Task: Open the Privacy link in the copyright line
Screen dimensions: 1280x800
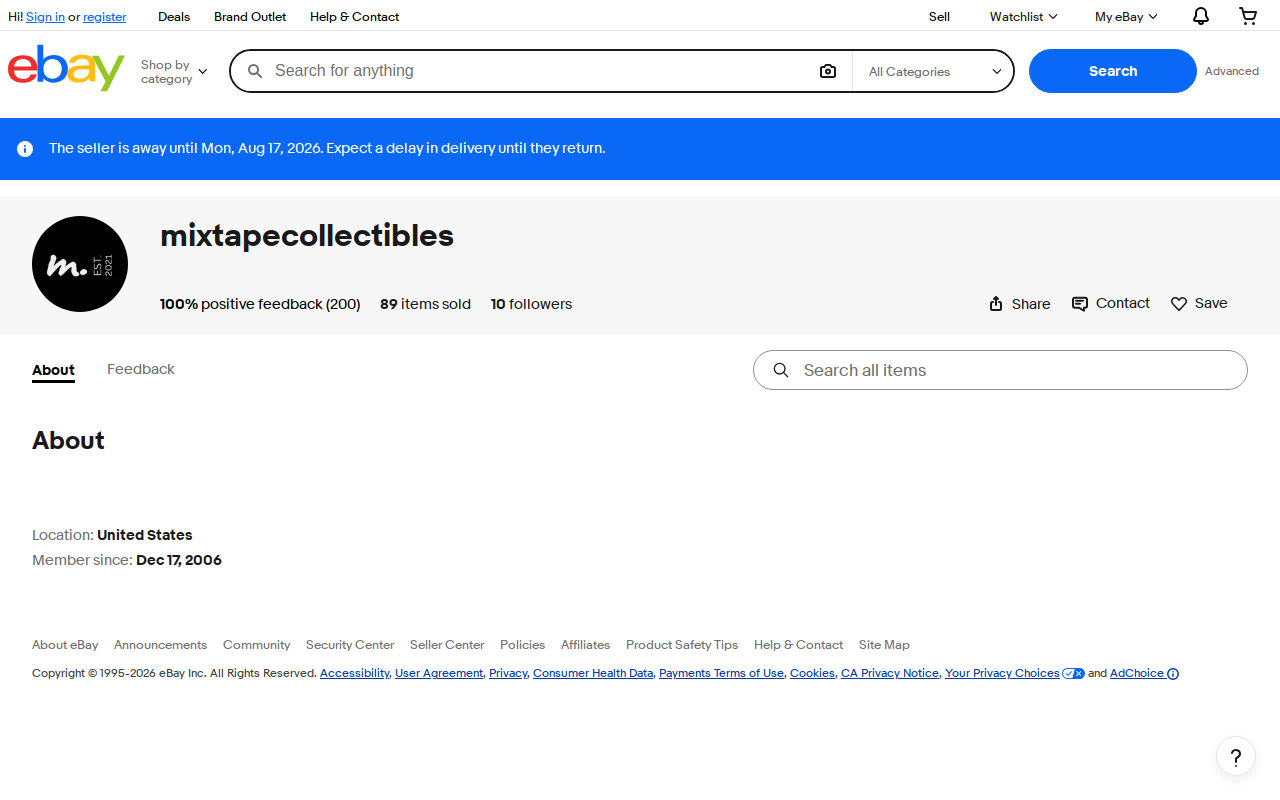Action: [x=508, y=674]
